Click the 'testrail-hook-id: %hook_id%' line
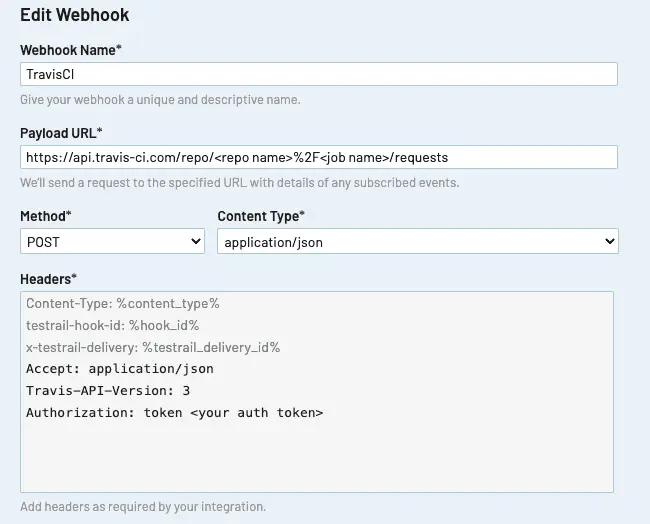Viewport: 650px width, 524px height. (x=113, y=325)
